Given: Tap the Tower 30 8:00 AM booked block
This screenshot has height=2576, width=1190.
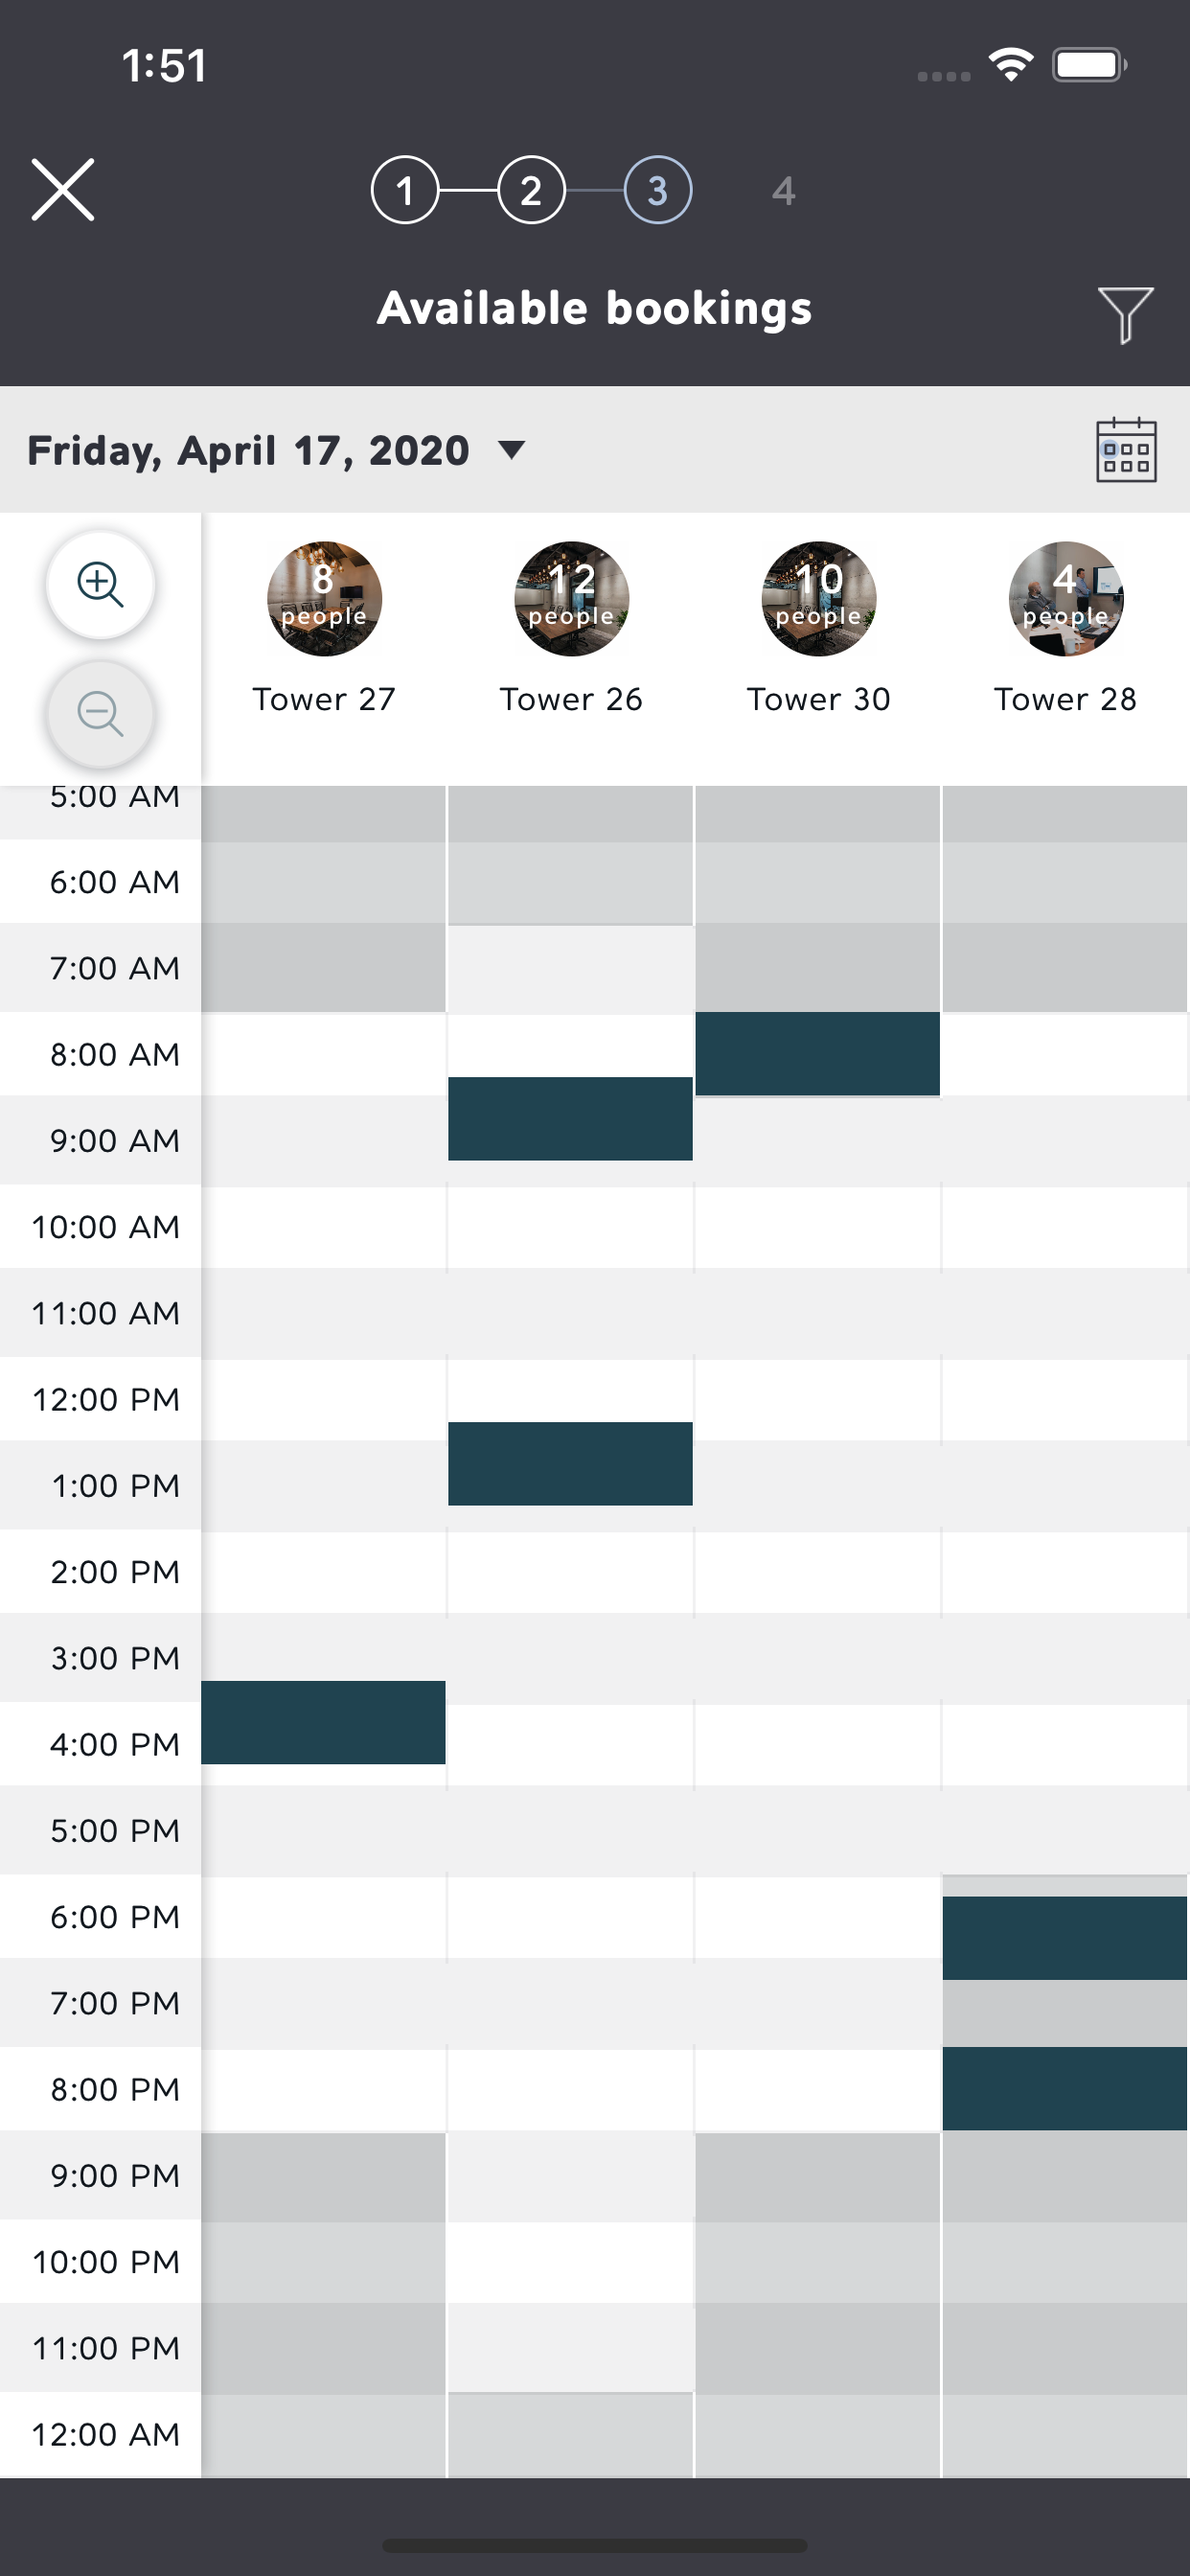Looking at the screenshot, I should (817, 1054).
